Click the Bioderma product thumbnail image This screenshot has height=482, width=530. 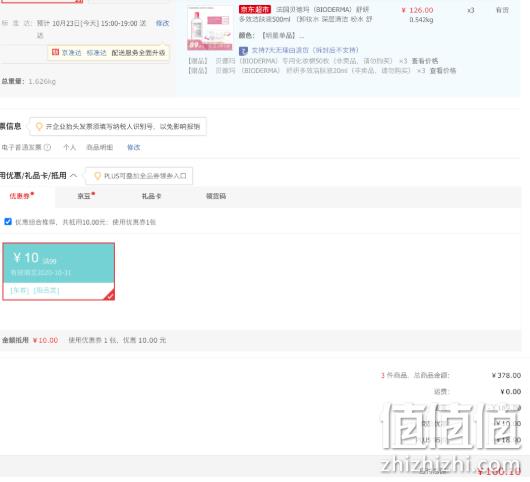click(x=210, y=28)
